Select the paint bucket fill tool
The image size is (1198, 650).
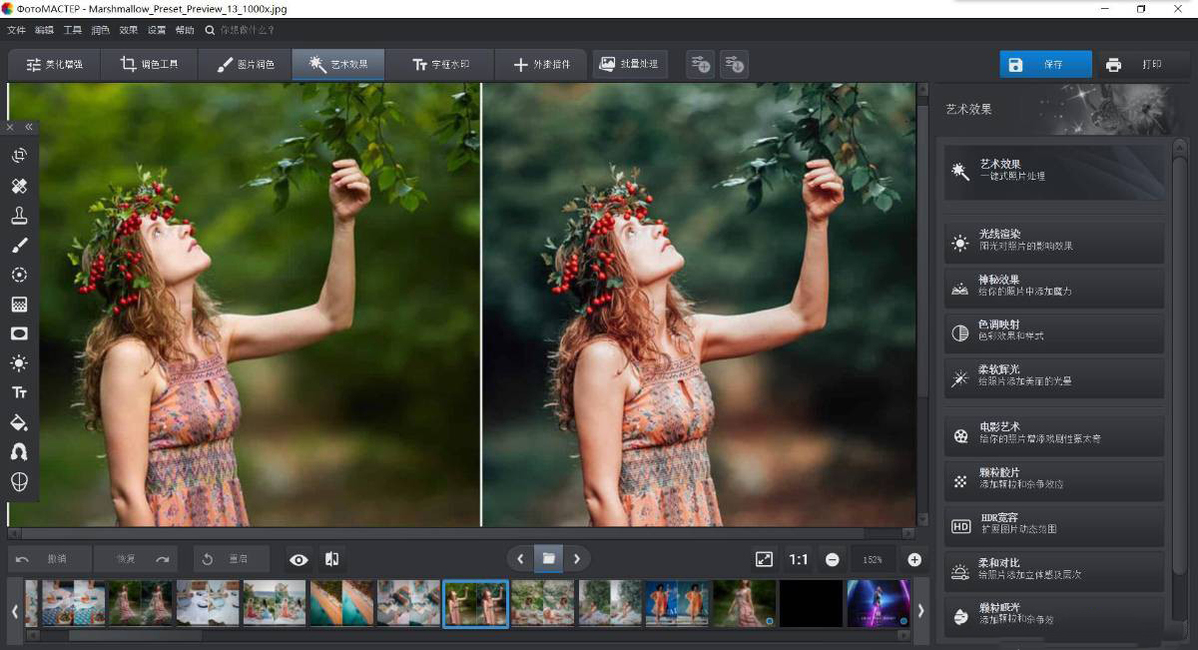point(19,422)
